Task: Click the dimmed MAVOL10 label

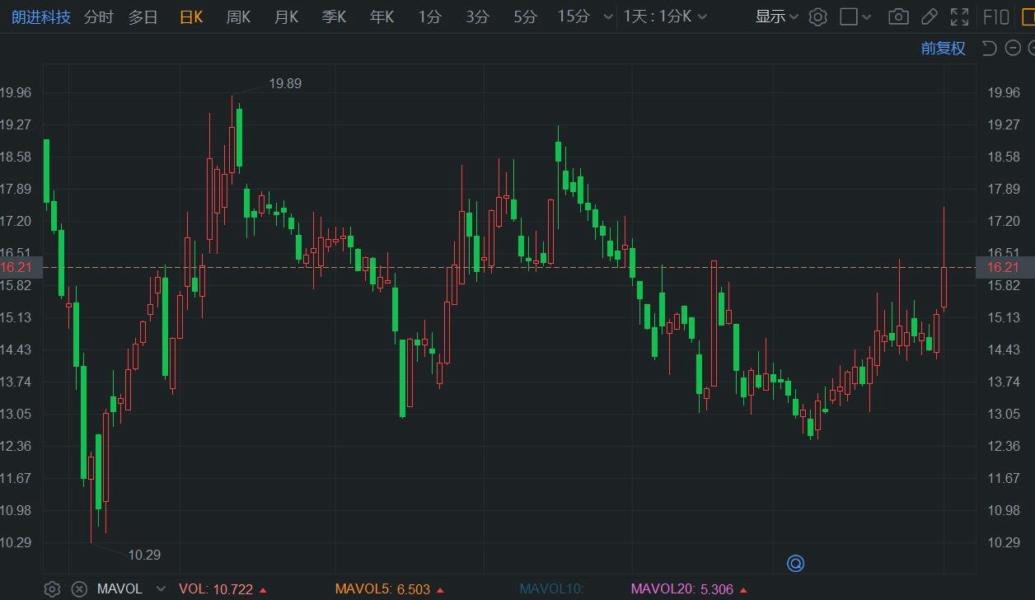Action: 551,589
